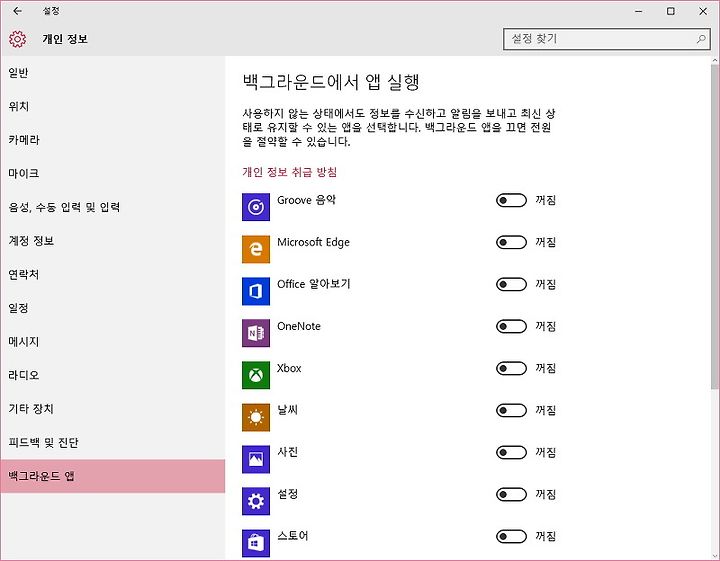Select the highlighted 백그라운드 앱 item
The image size is (720, 561).
click(112, 476)
